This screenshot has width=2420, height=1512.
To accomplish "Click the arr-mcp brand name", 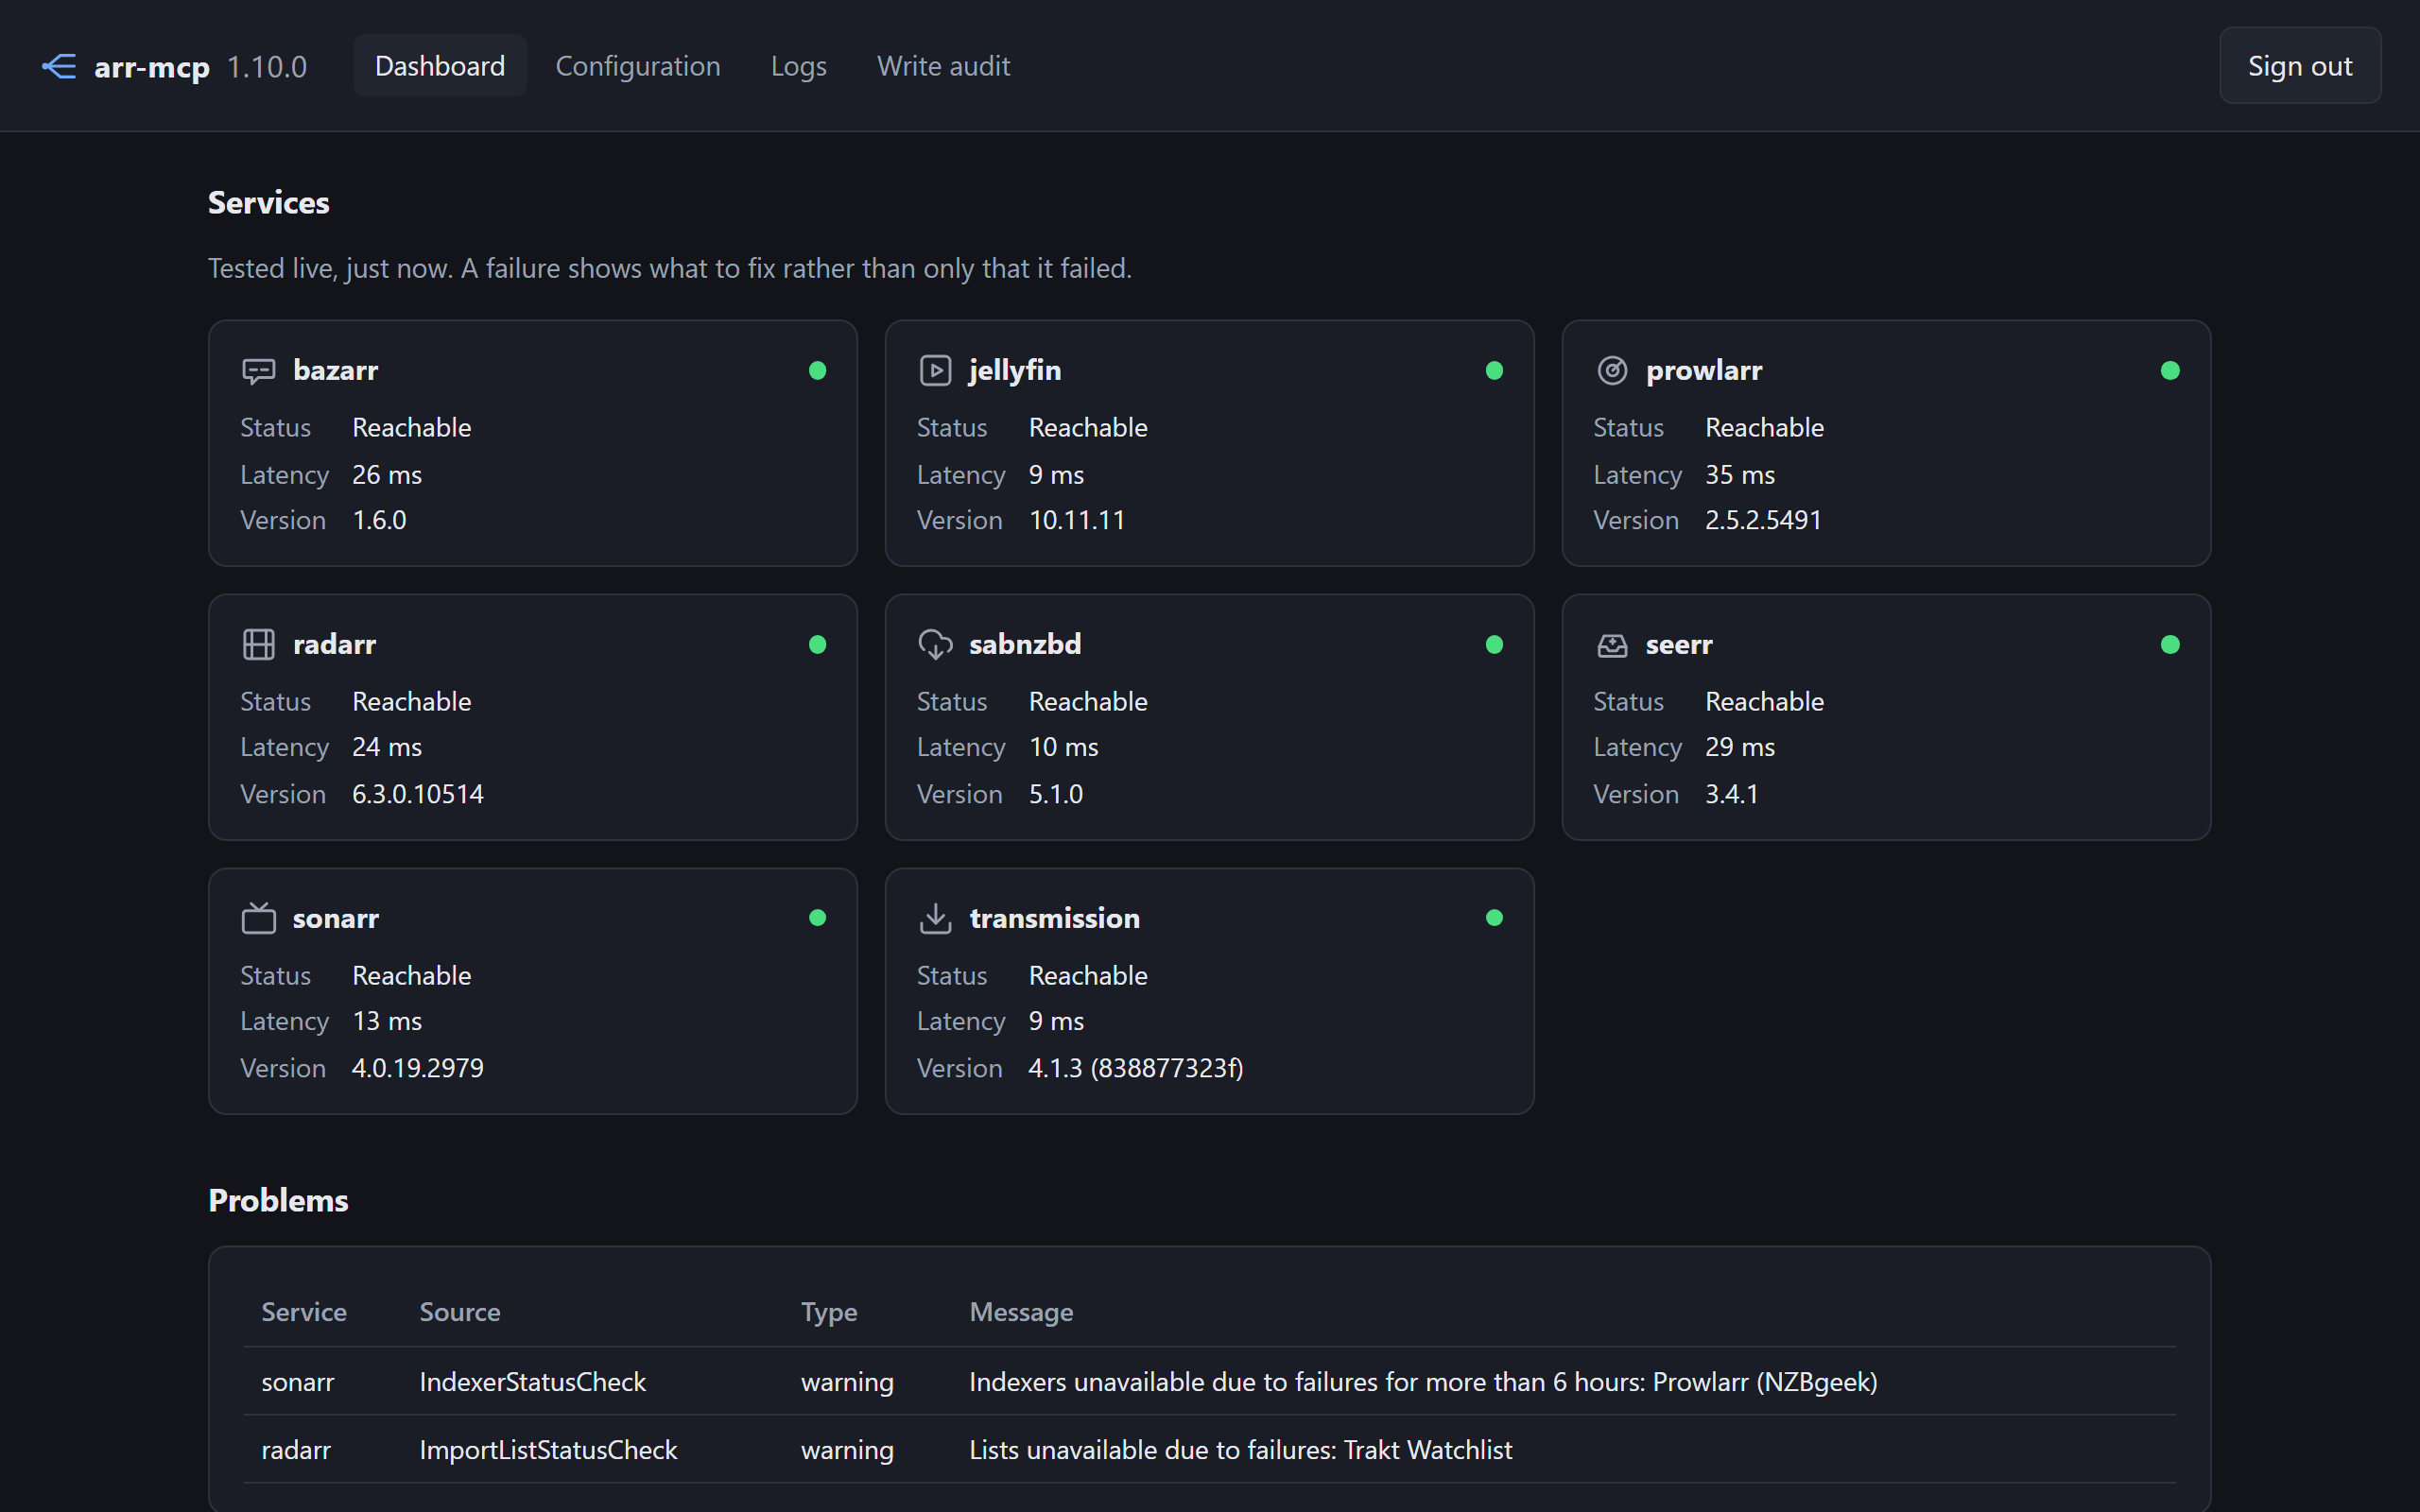I will tap(152, 67).
